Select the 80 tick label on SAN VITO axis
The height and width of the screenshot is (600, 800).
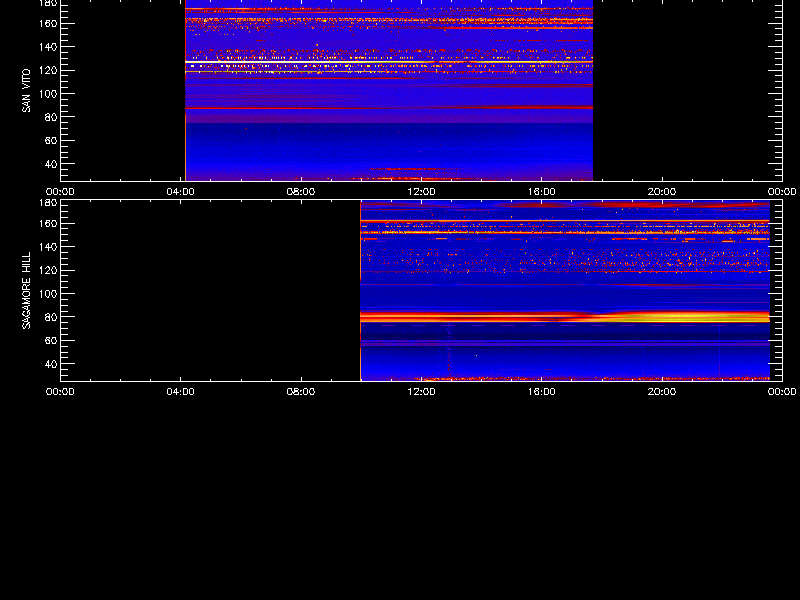click(53, 117)
